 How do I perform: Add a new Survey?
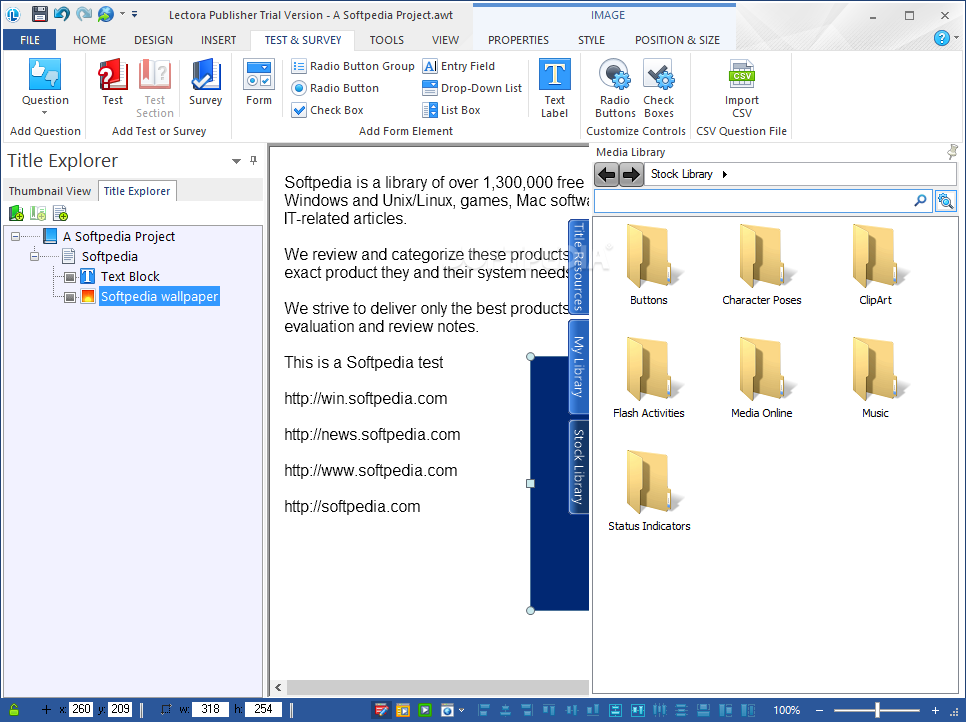tap(205, 82)
